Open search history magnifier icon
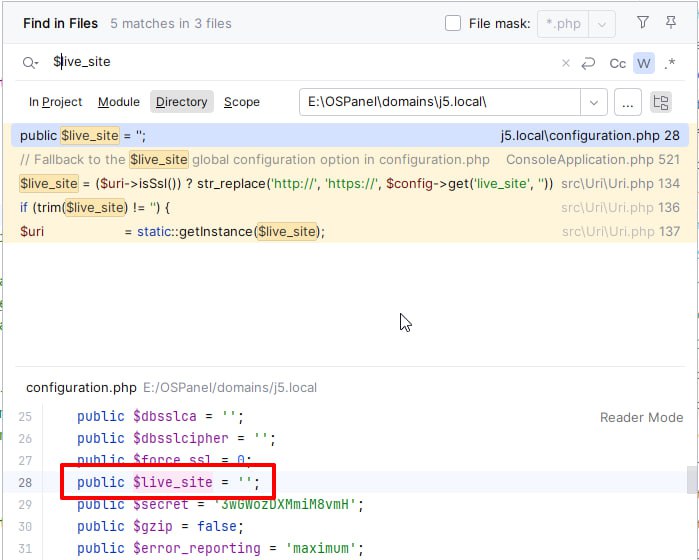 coord(30,63)
